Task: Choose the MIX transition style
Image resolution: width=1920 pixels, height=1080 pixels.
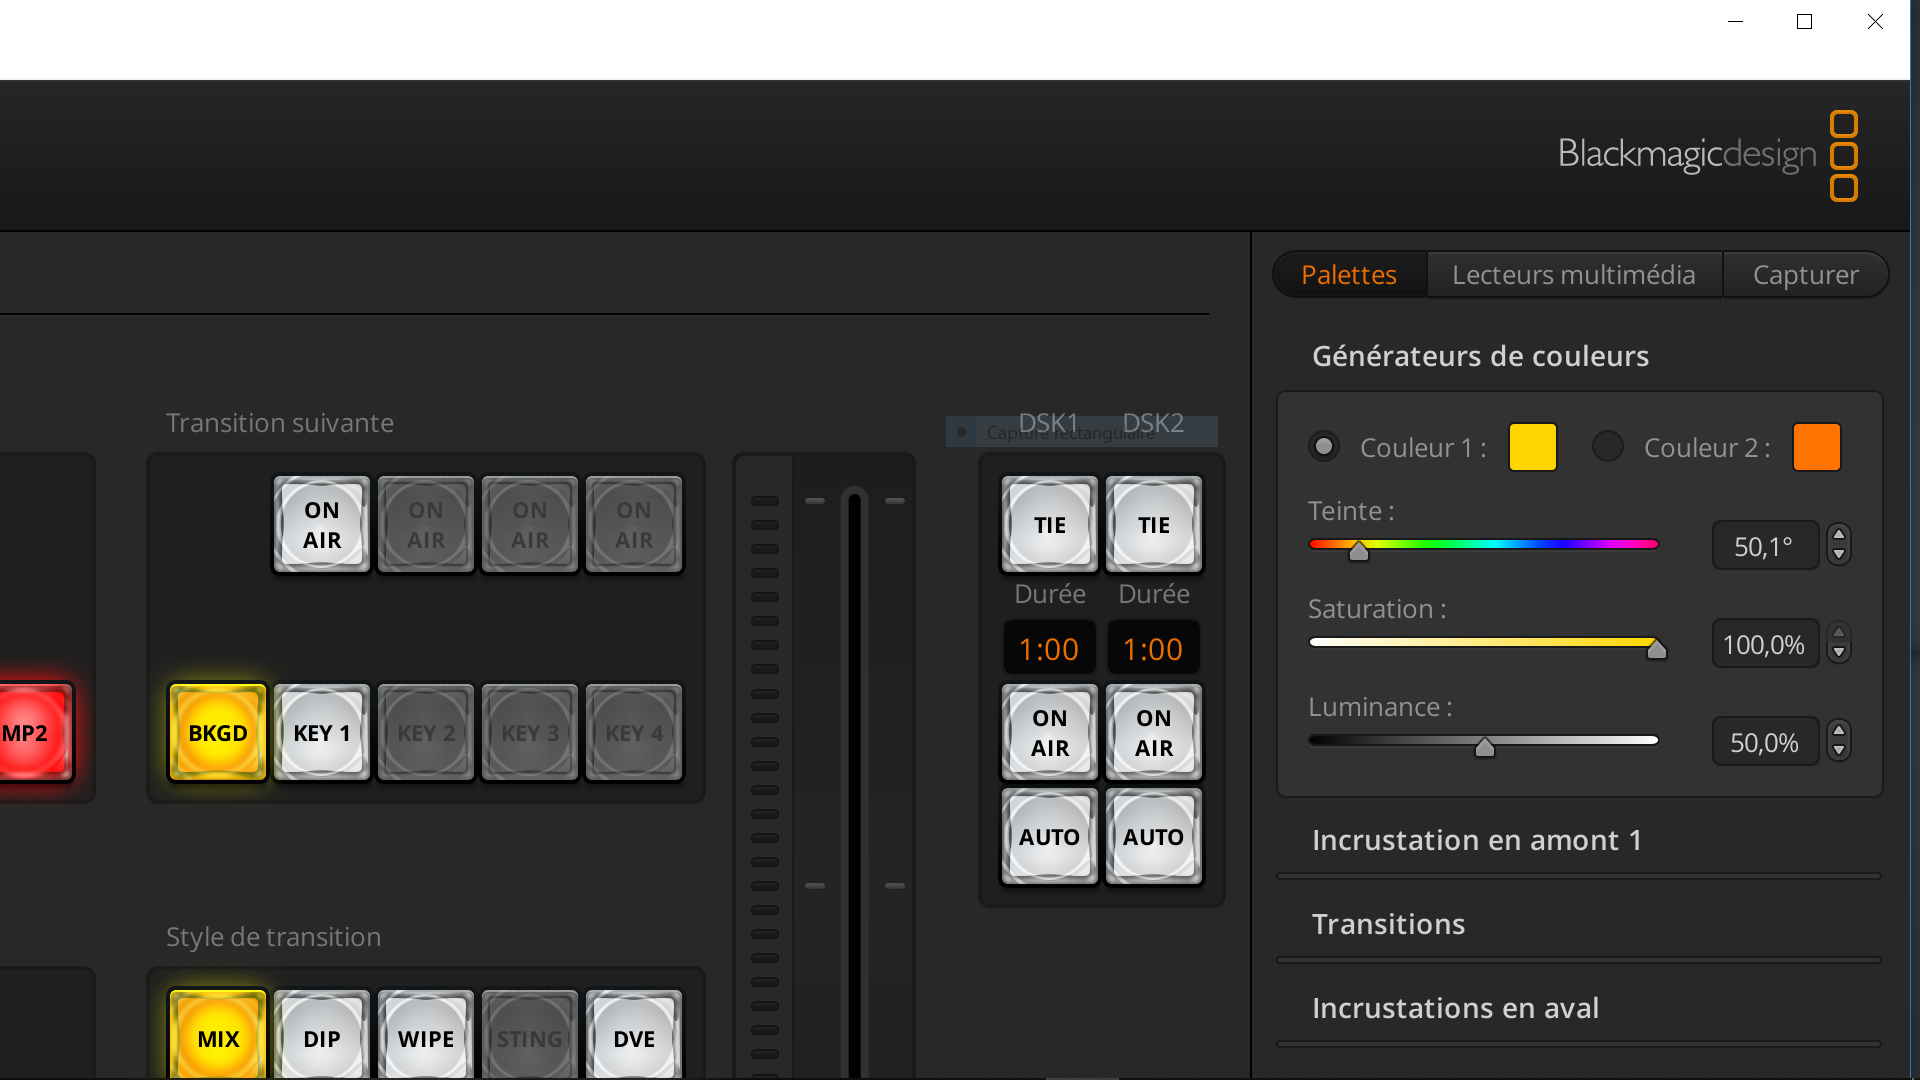Action: pyautogui.click(x=218, y=1036)
